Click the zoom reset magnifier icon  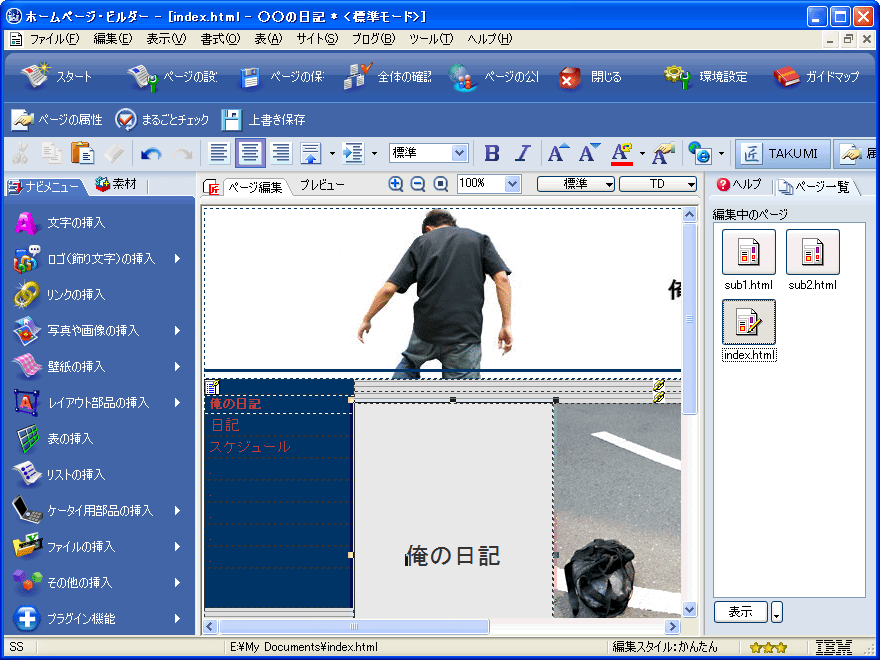tap(441, 184)
